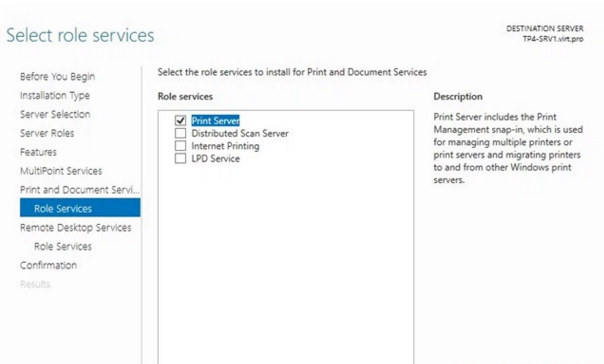
Task: Go to the Before You Begin step
Action: pyautogui.click(x=57, y=77)
